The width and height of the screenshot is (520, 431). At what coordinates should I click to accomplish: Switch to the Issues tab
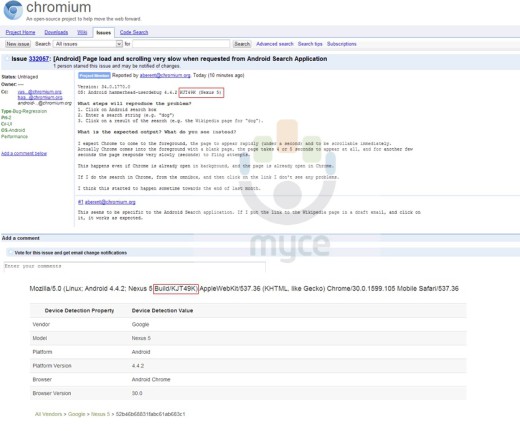pyautogui.click(x=103, y=33)
